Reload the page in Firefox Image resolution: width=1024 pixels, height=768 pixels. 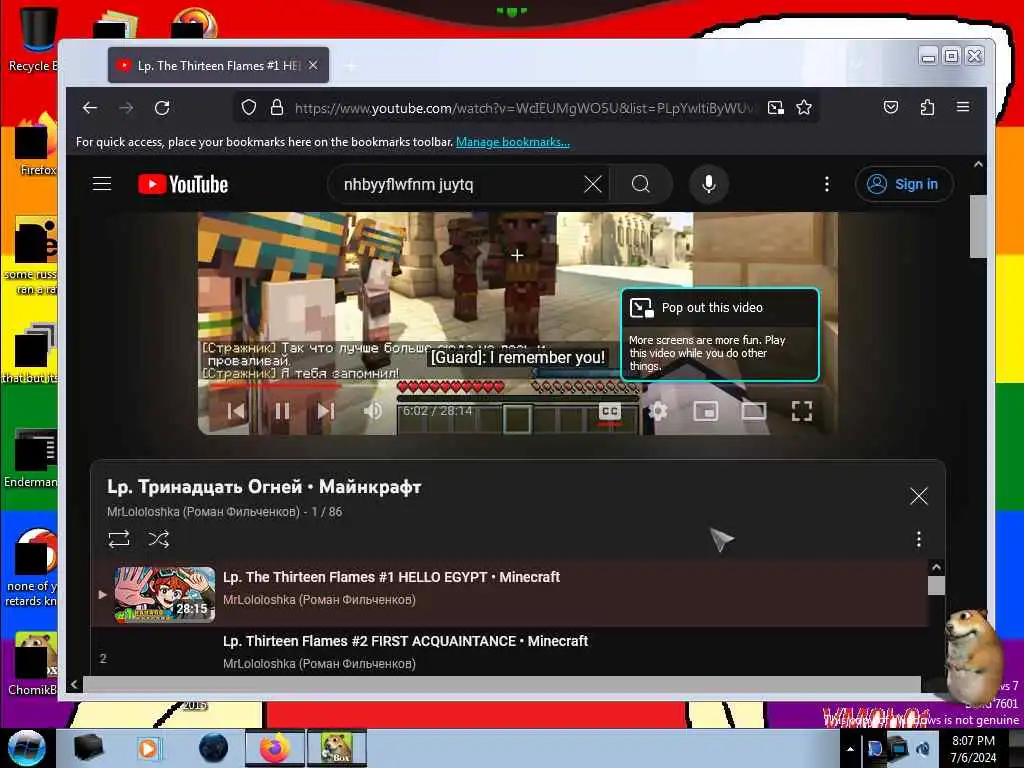coord(162,108)
